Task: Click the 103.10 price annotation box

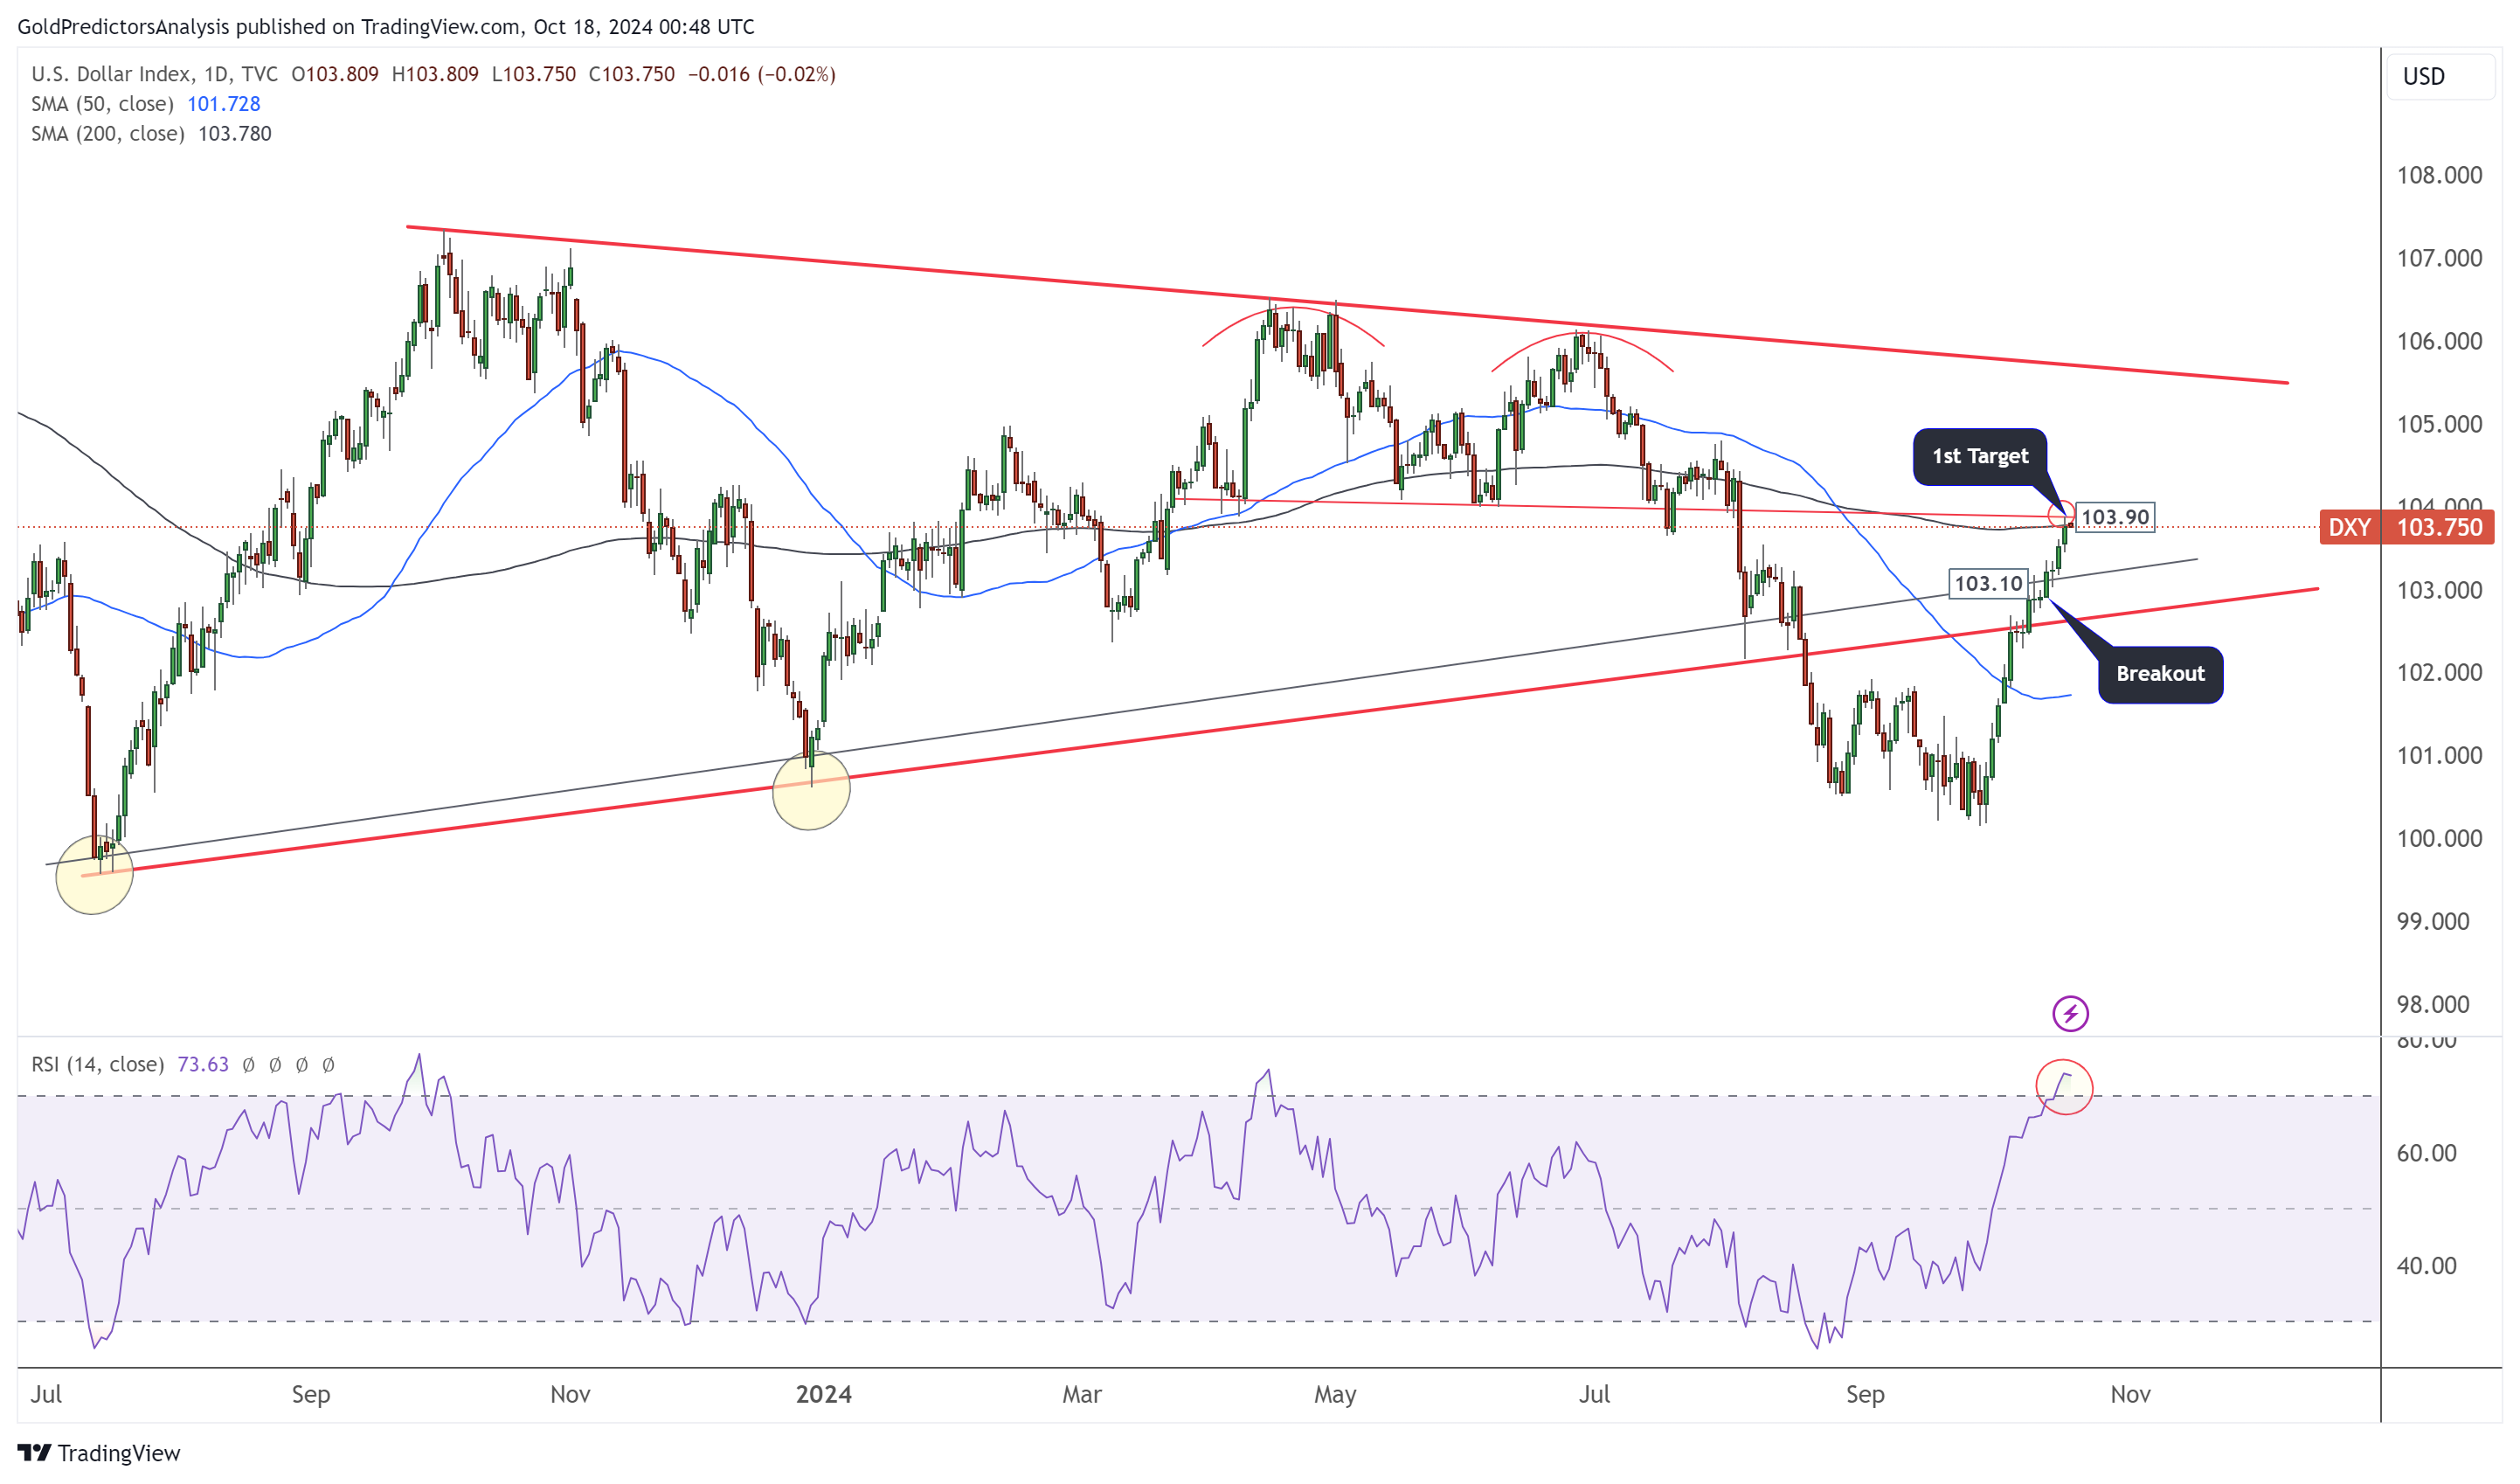Action: (x=1987, y=583)
